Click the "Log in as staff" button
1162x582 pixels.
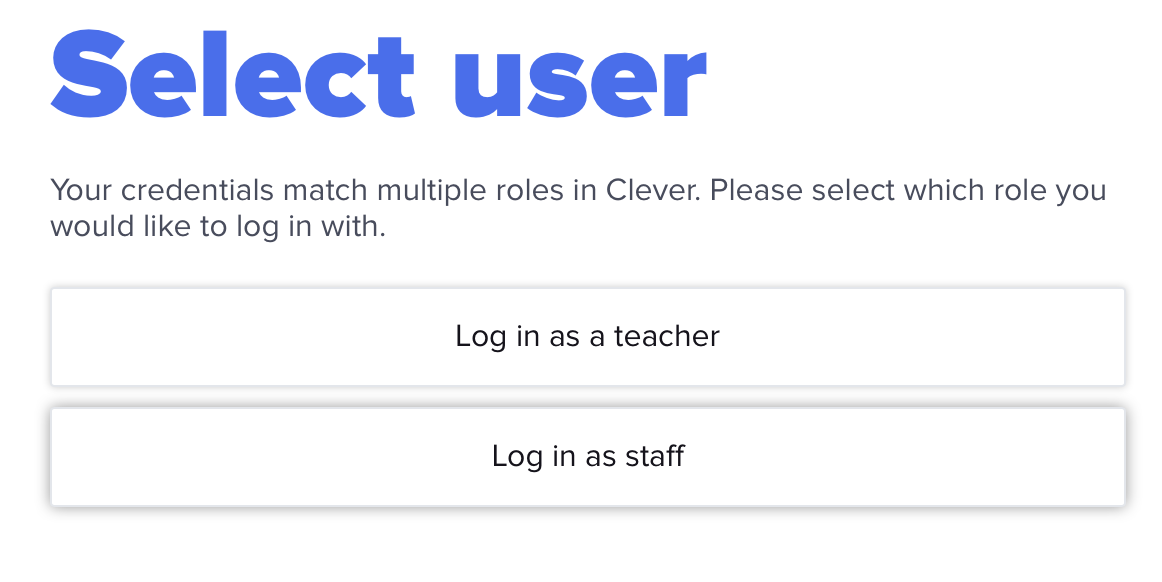[x=587, y=457]
